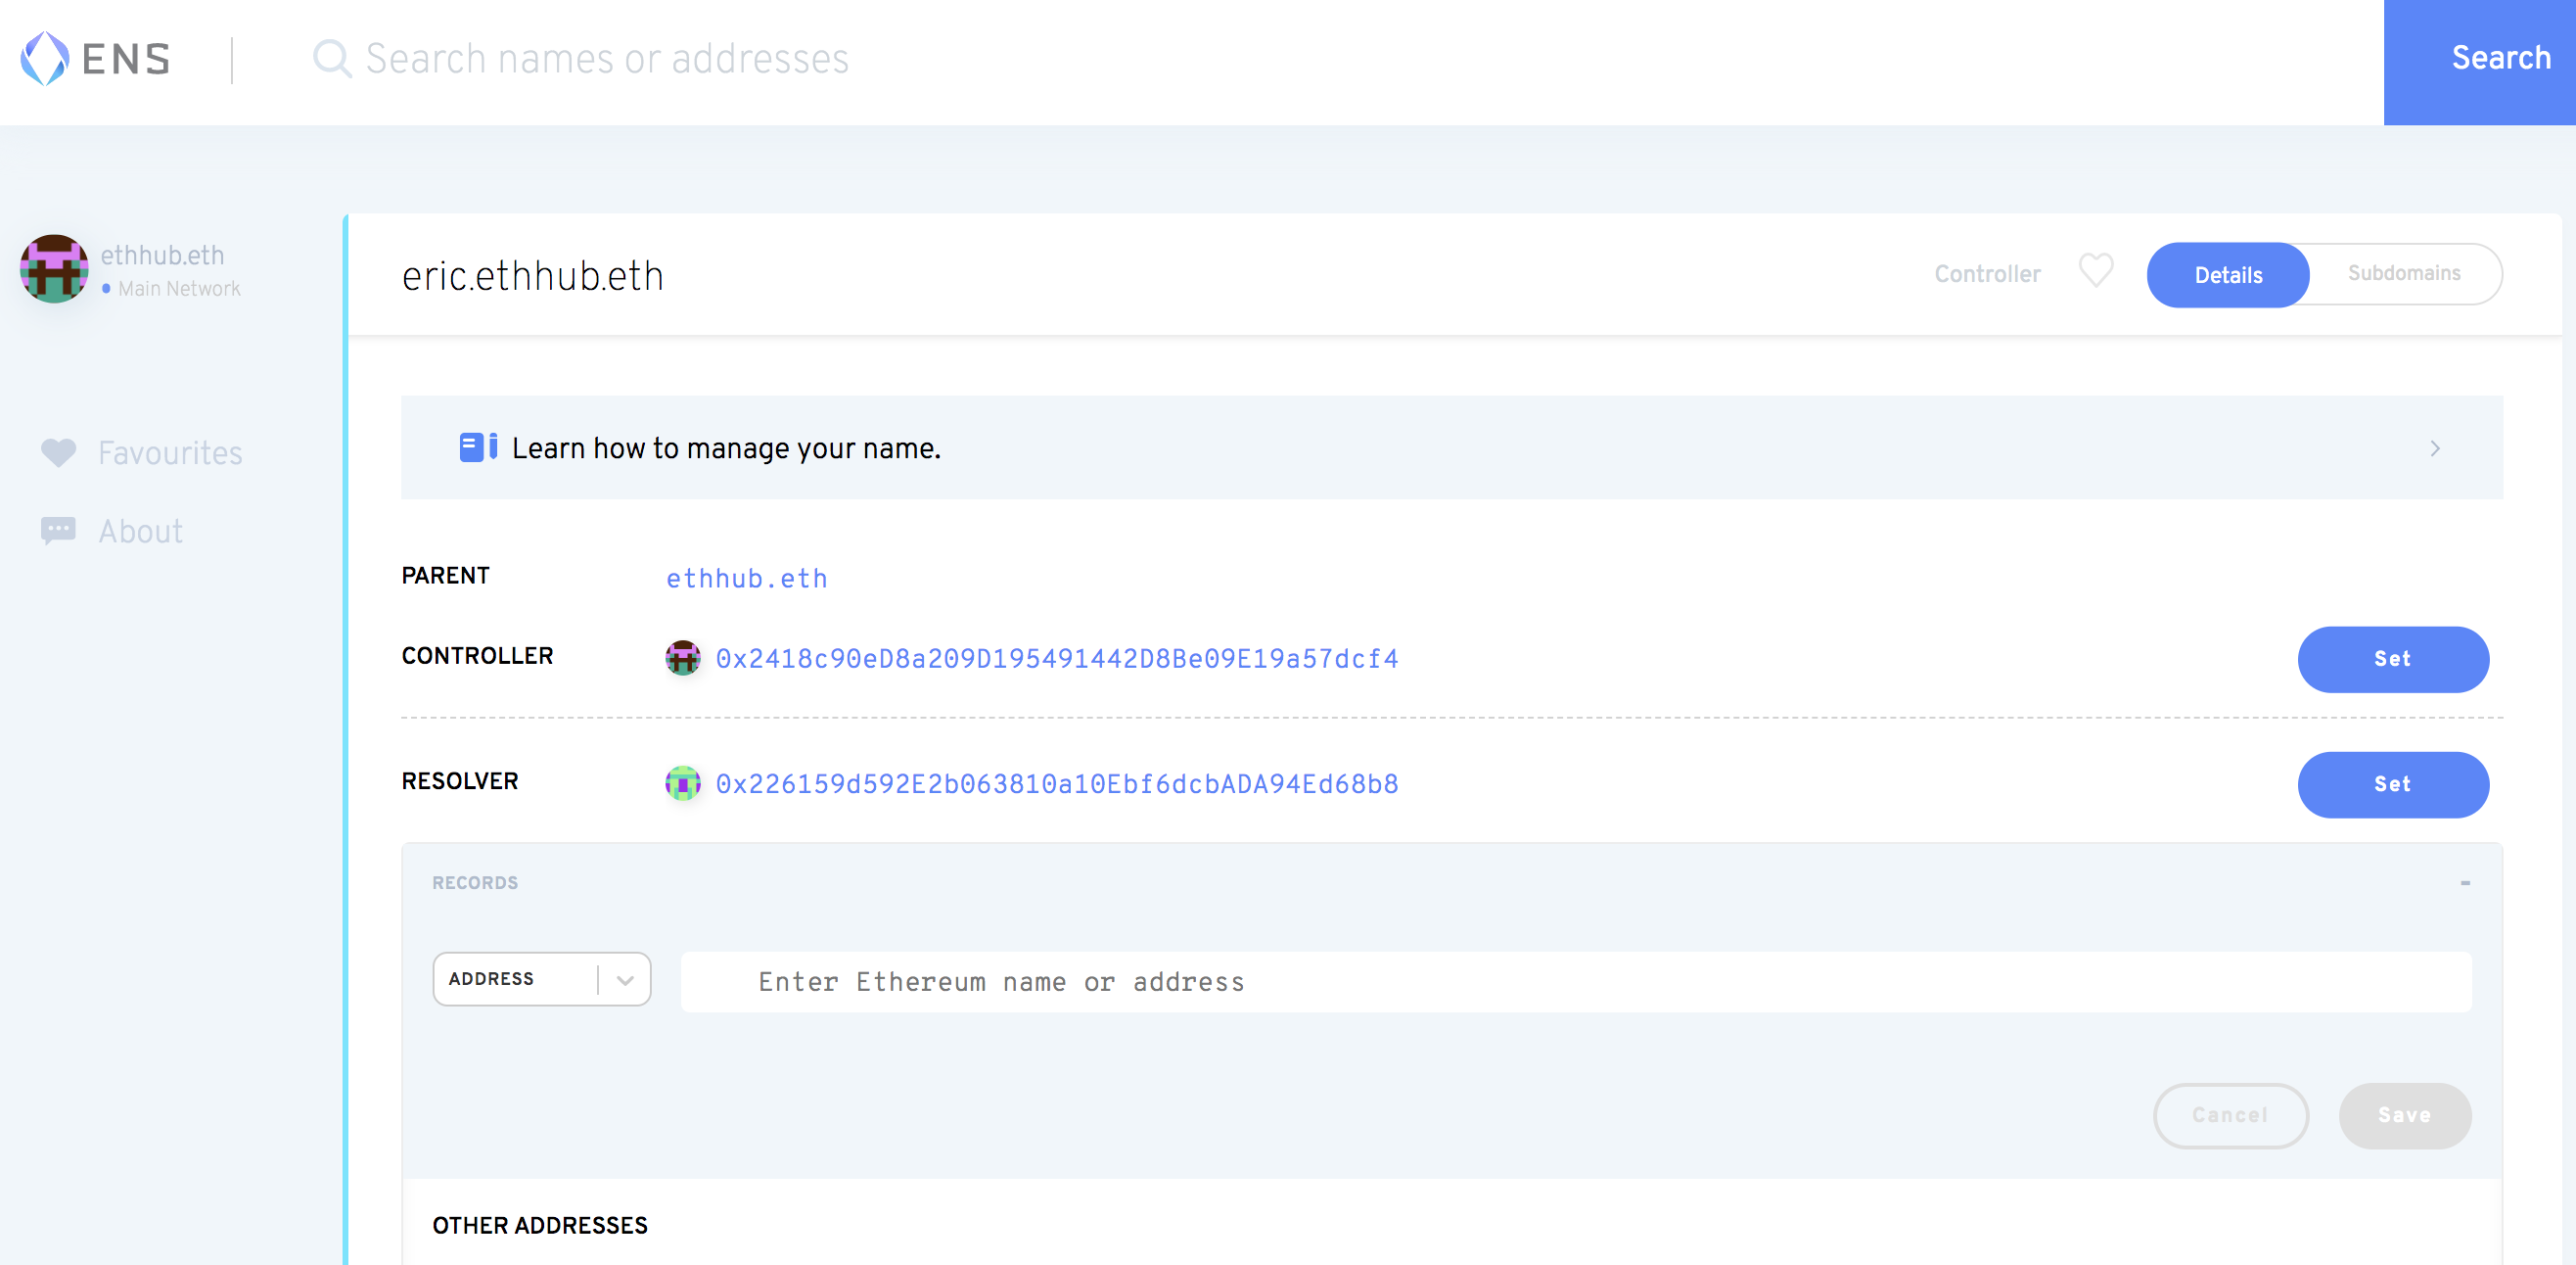2576x1265 pixels.
Task: Switch to the Subdomains view
Action: click(2403, 273)
